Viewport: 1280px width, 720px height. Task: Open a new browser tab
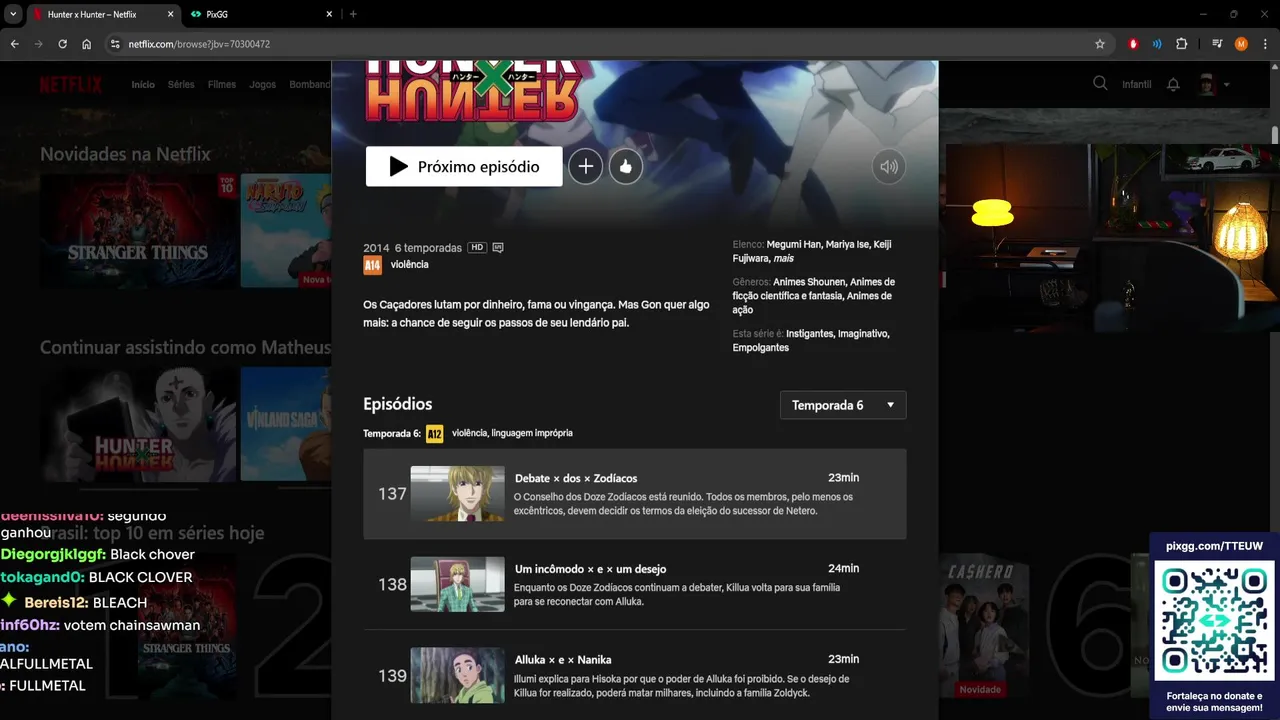(353, 14)
